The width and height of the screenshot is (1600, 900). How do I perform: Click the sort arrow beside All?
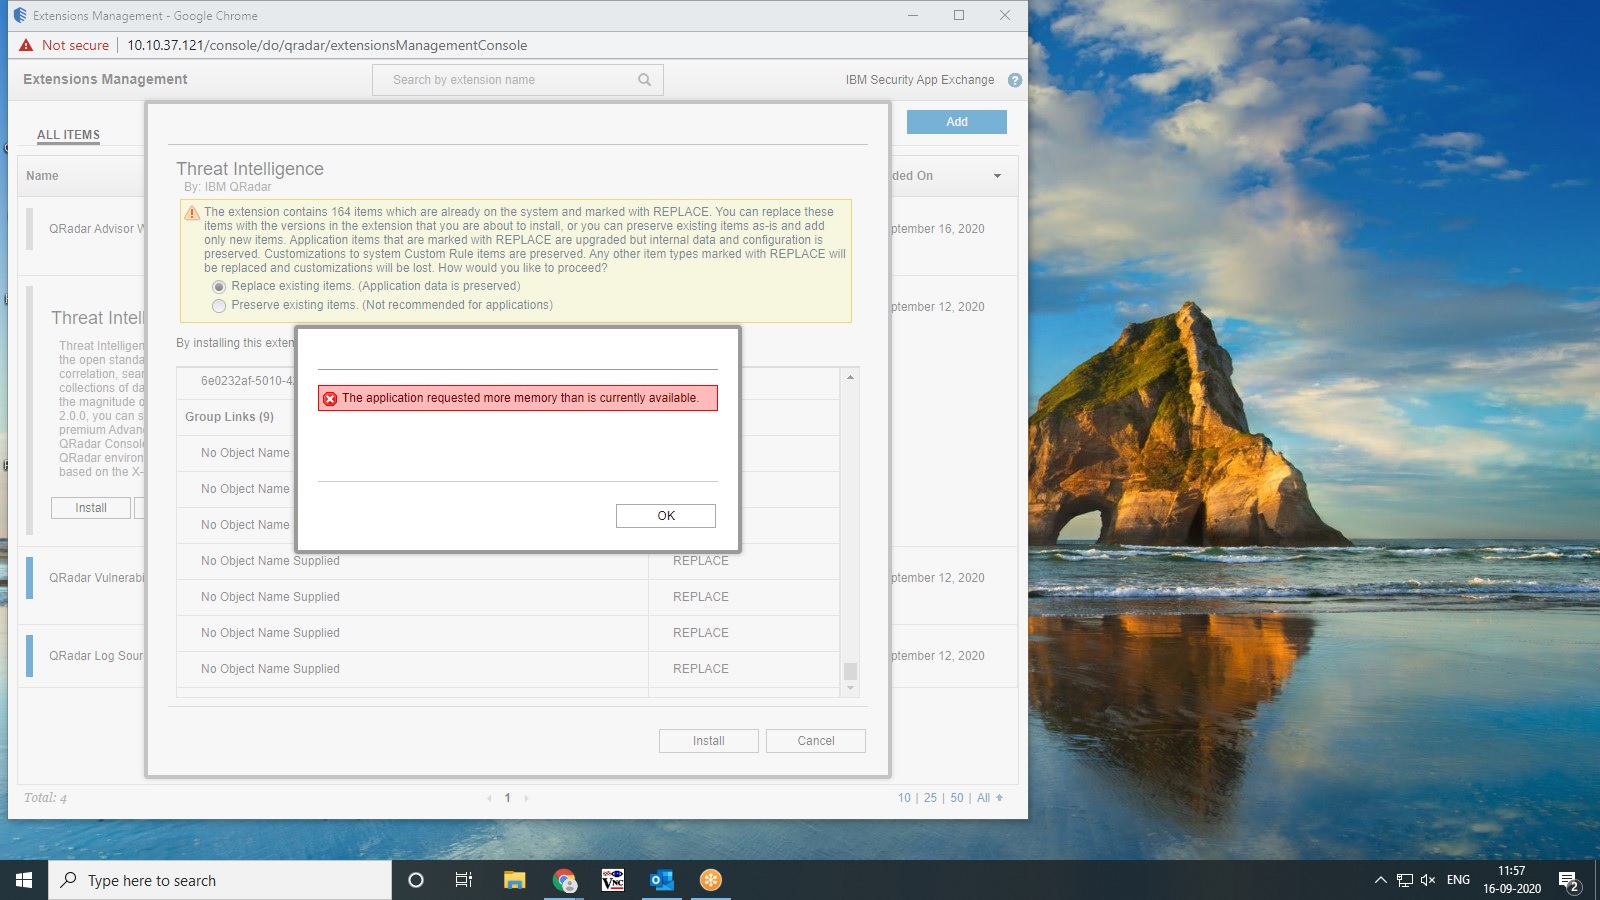[x=999, y=798]
